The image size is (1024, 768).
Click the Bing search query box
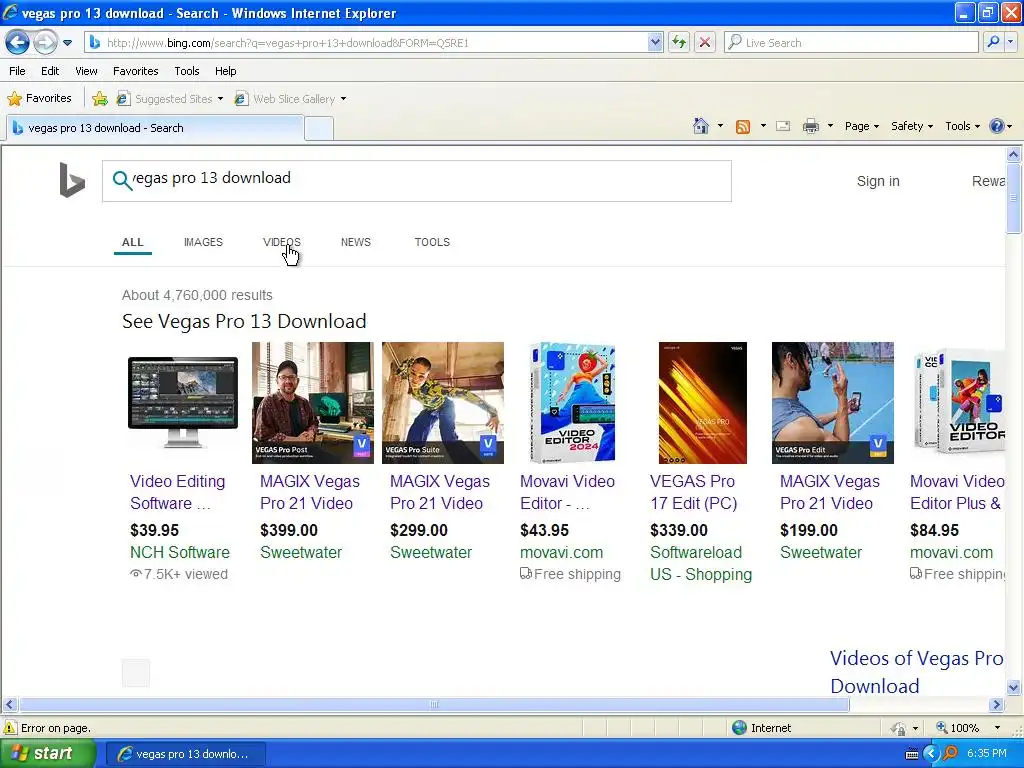tap(417, 181)
